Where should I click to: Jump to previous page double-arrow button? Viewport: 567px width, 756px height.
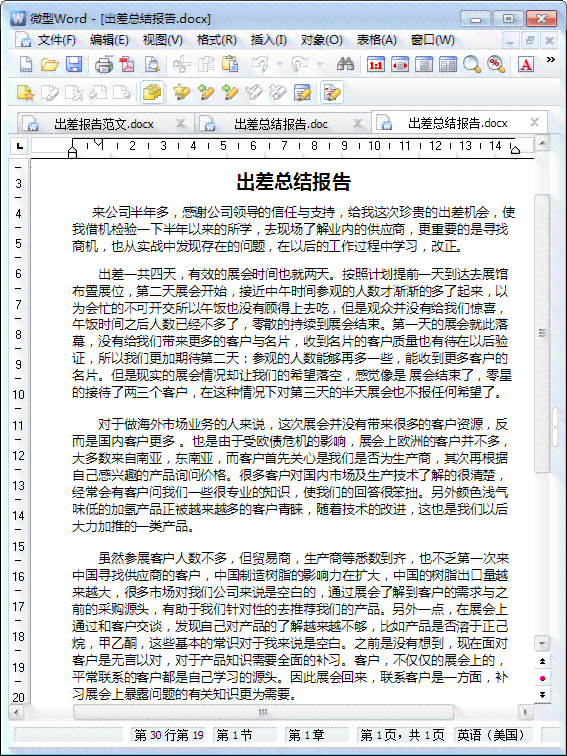[x=542, y=662]
